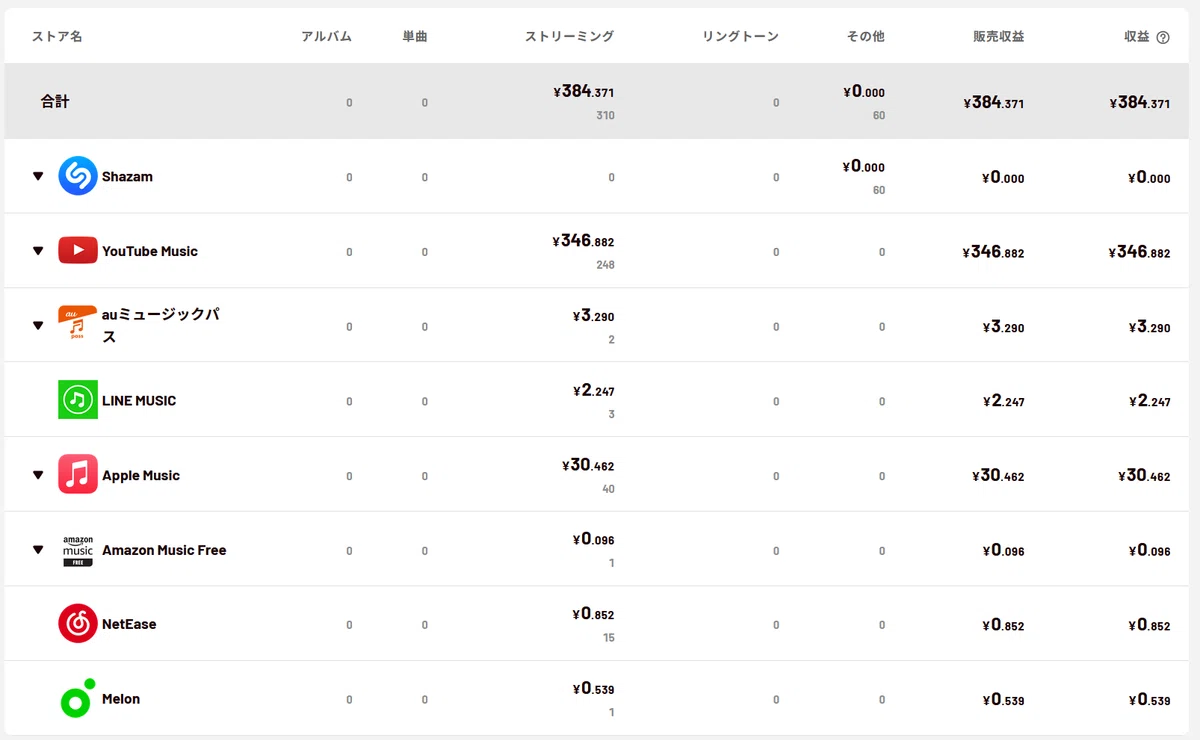Expand the Amazon Music Free row triangle
Image resolution: width=1200 pixels, height=740 pixels.
(x=38, y=550)
